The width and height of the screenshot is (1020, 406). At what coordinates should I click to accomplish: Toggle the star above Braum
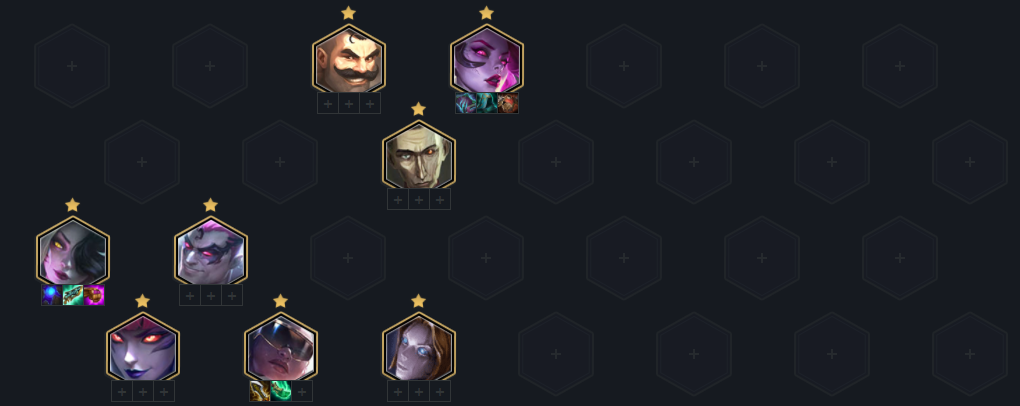click(349, 13)
